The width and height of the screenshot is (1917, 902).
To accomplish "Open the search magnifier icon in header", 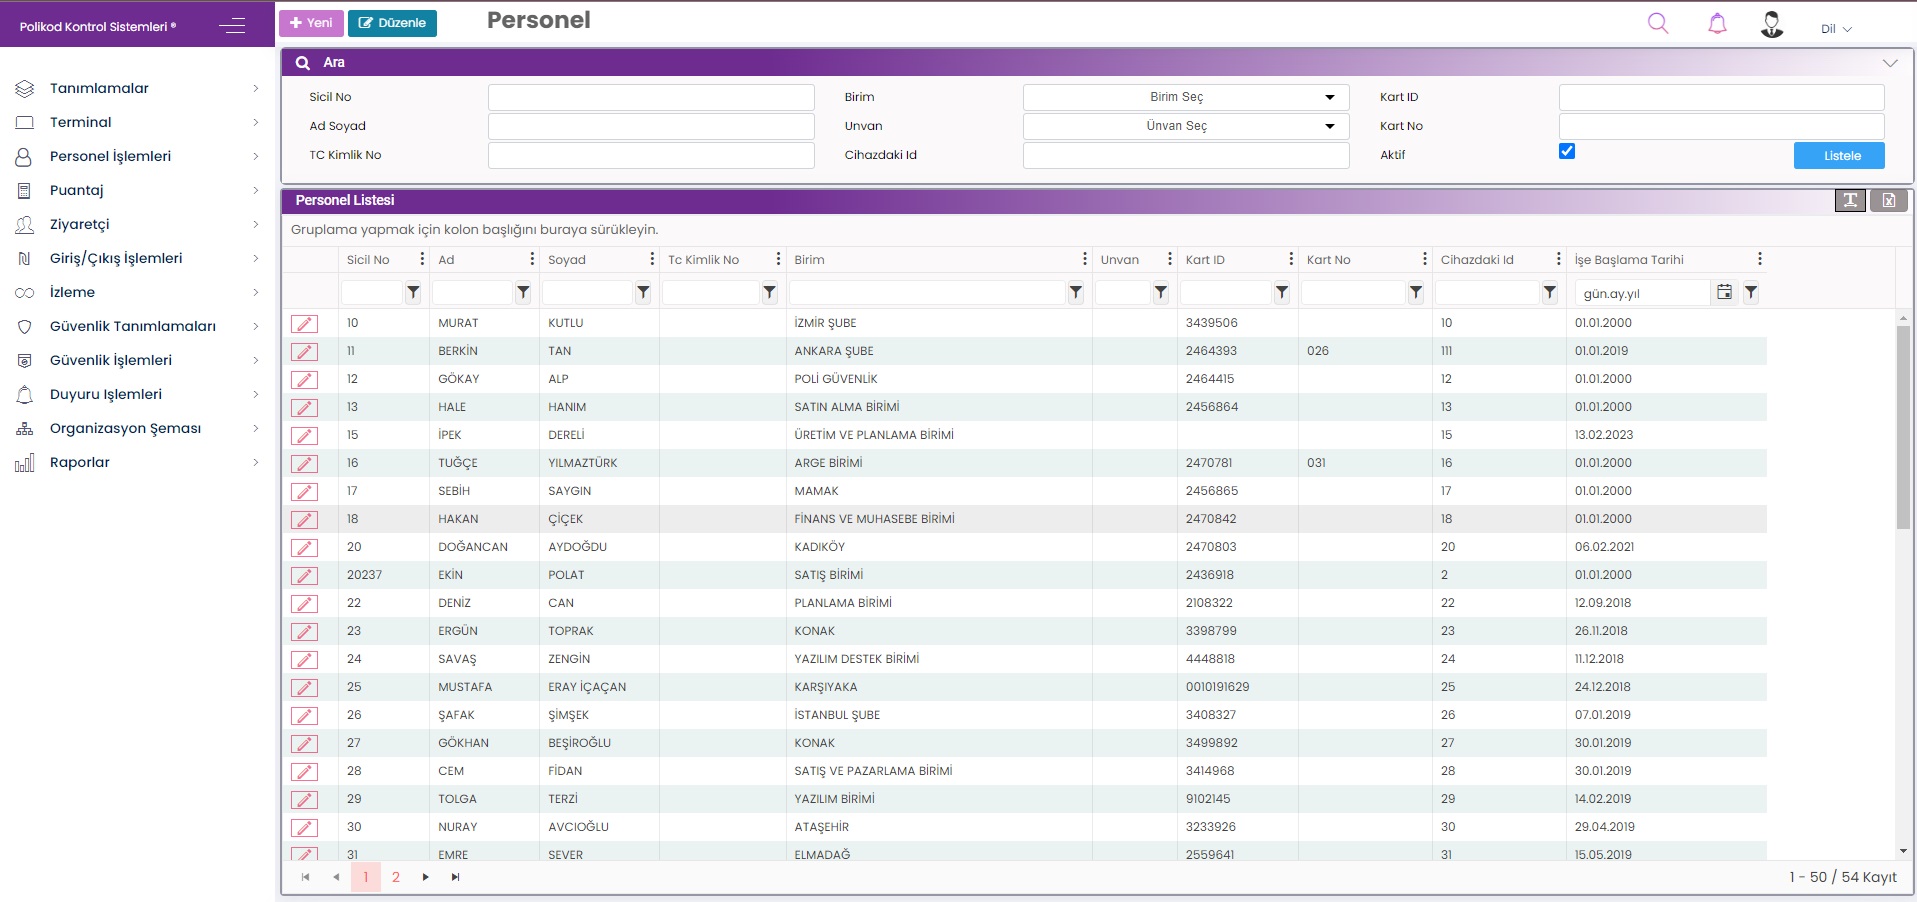I will 1658,23.
